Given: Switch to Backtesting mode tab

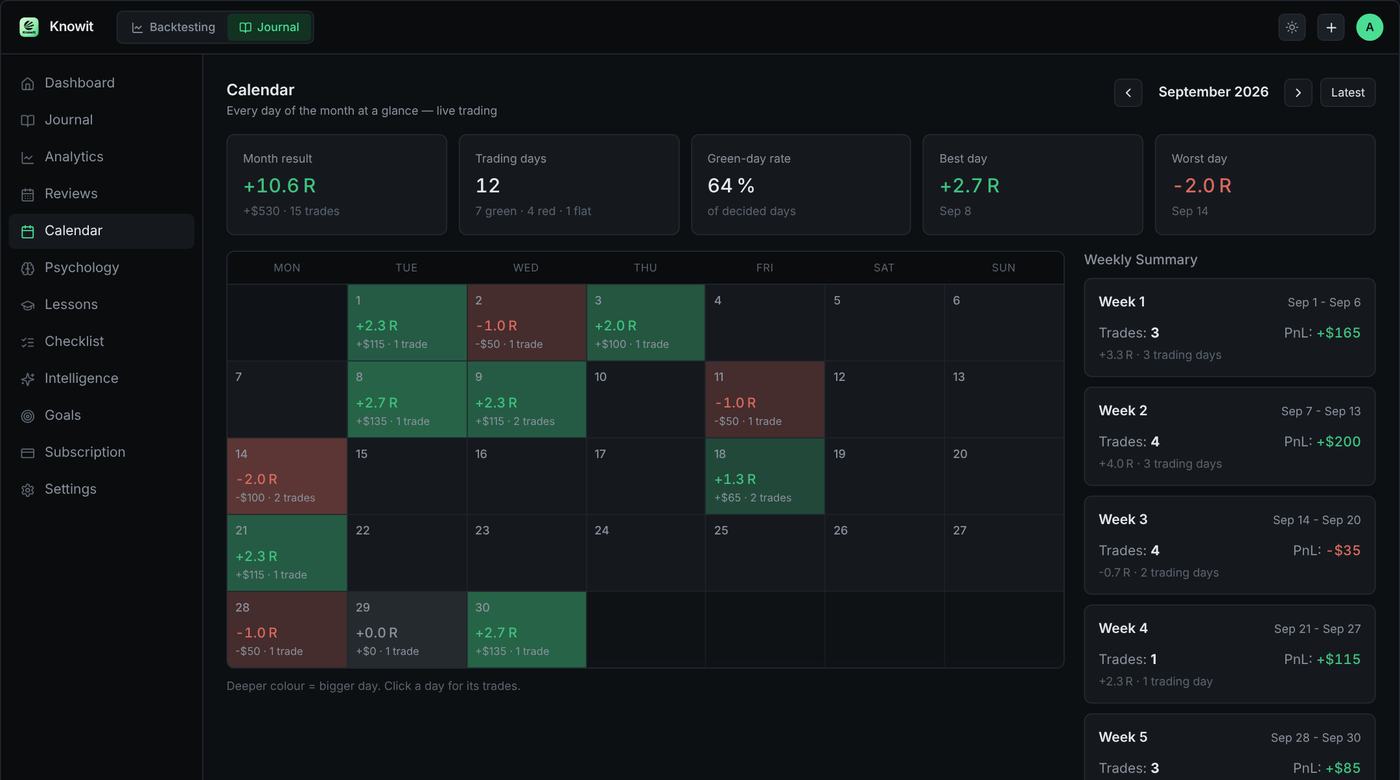Looking at the screenshot, I should tap(173, 27).
